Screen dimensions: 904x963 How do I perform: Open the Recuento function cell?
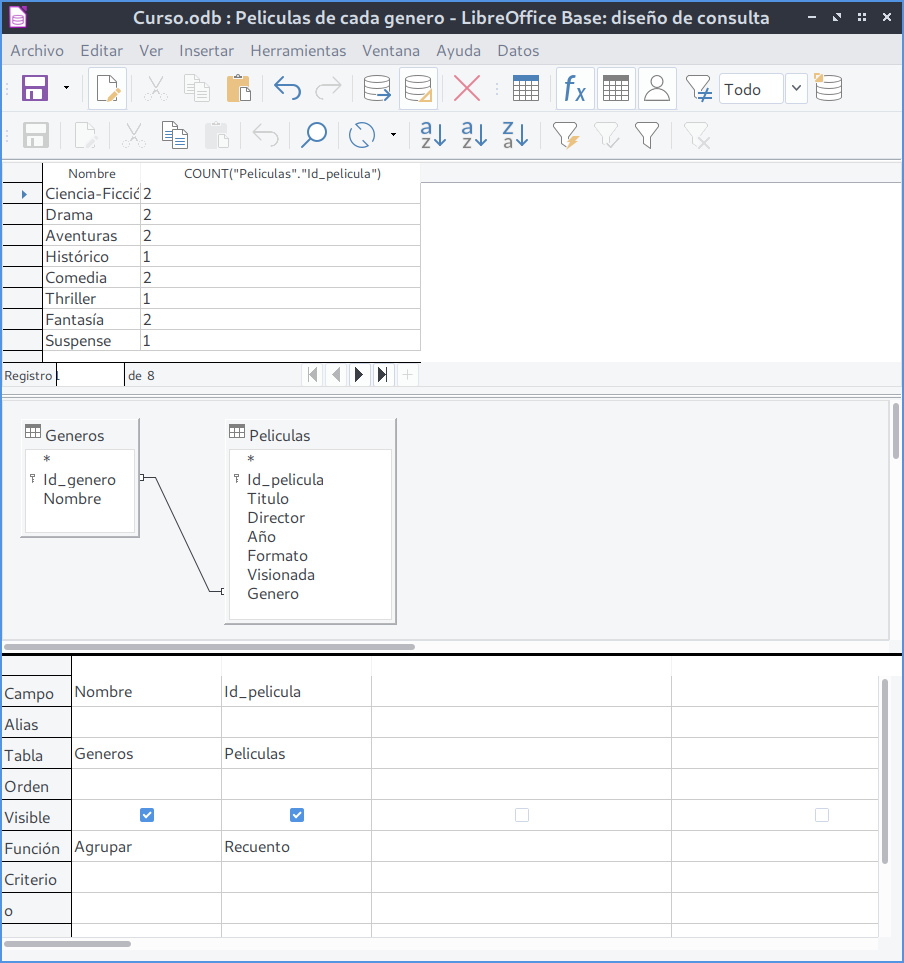297,846
